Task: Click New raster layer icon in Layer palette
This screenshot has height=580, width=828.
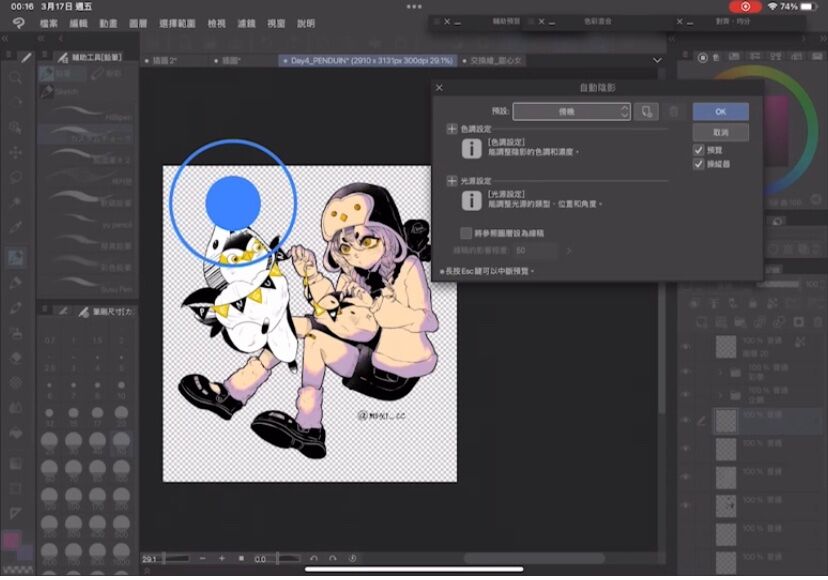Action: pyautogui.click(x=701, y=322)
